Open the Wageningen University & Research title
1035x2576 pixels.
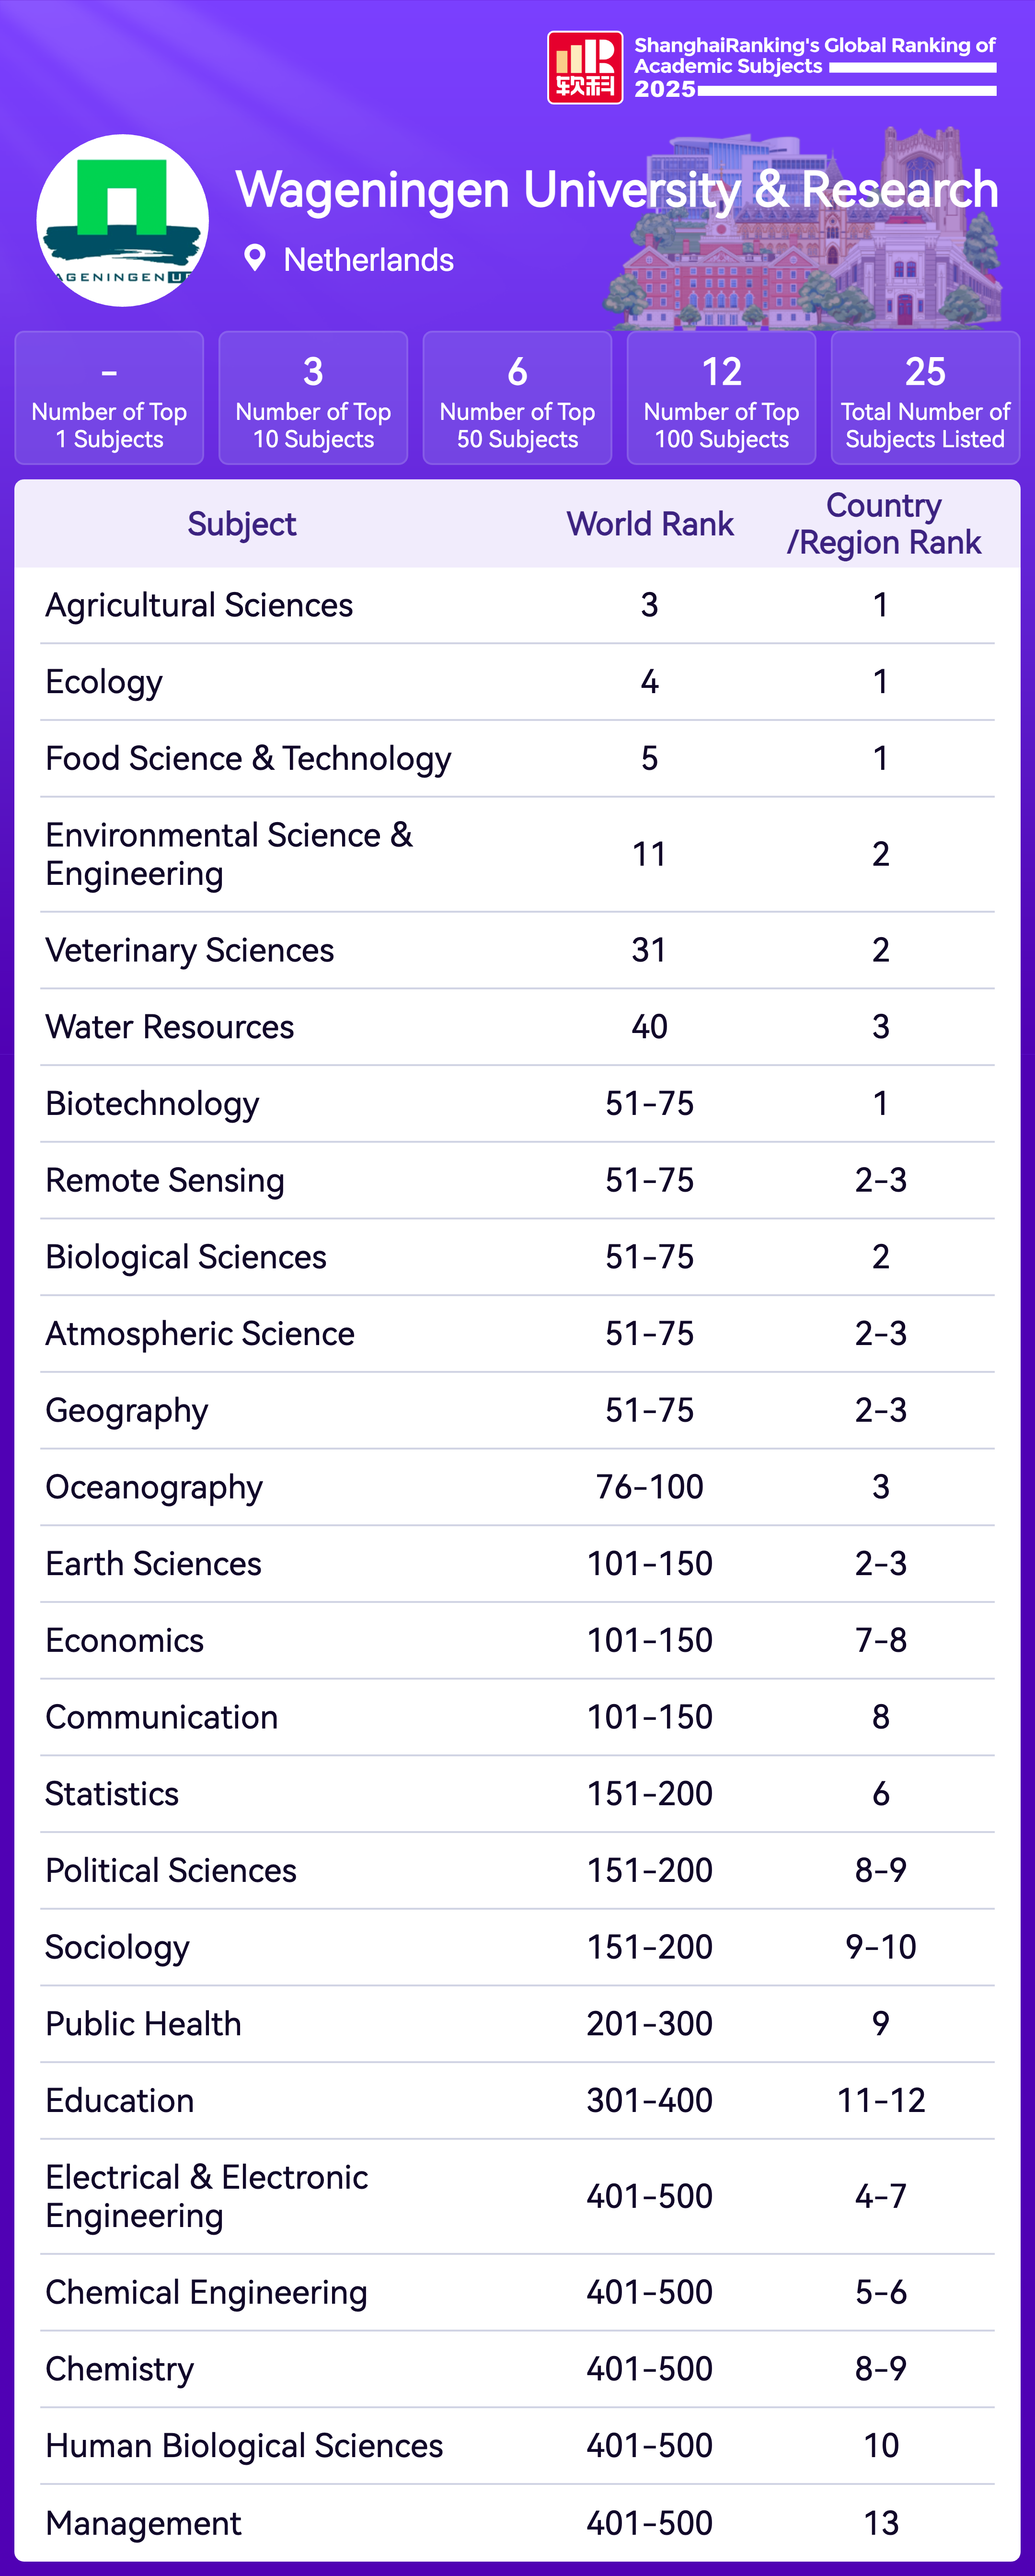[x=616, y=189]
